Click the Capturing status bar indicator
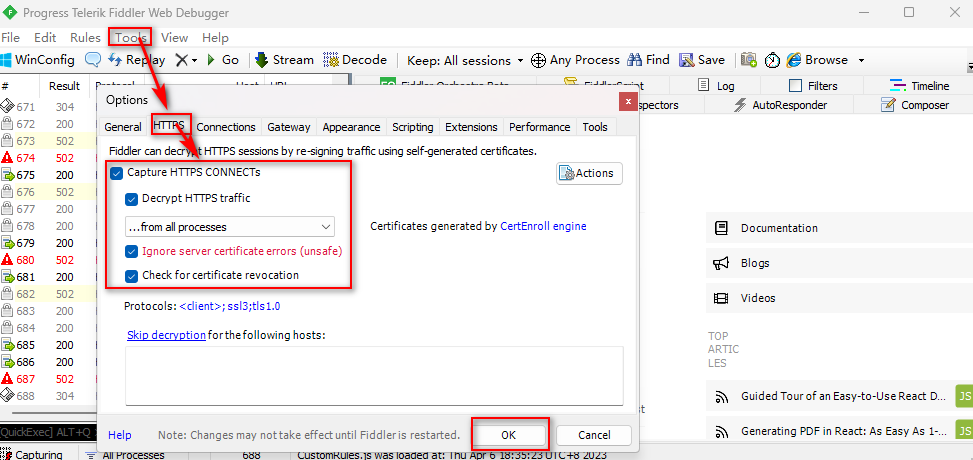 [32, 454]
